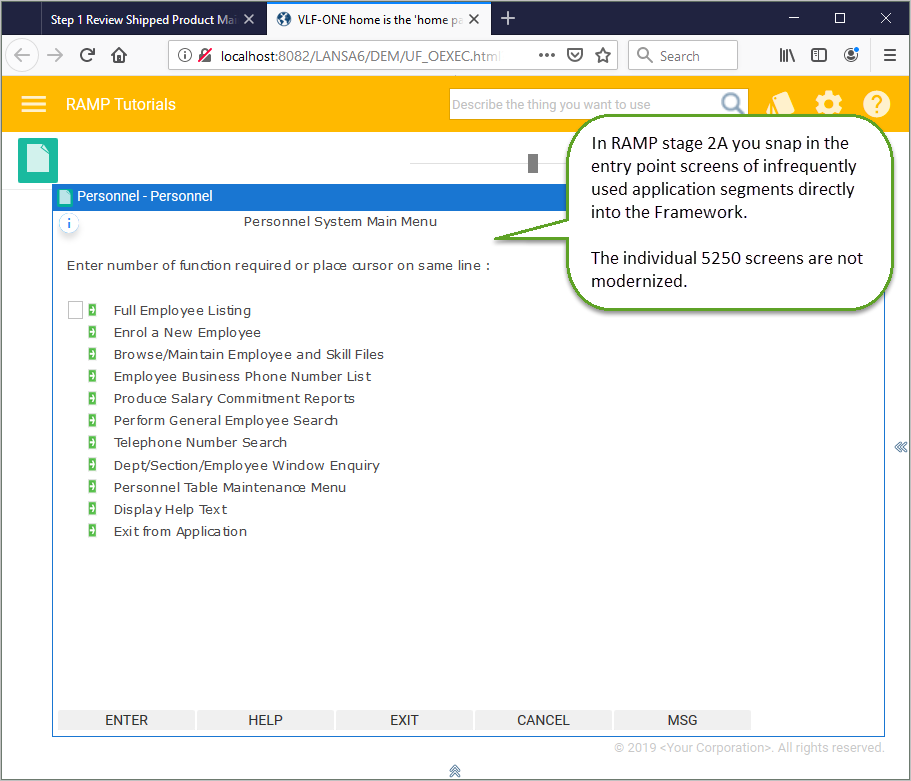
Task: Open Firefox library icon
Action: click(x=787, y=55)
